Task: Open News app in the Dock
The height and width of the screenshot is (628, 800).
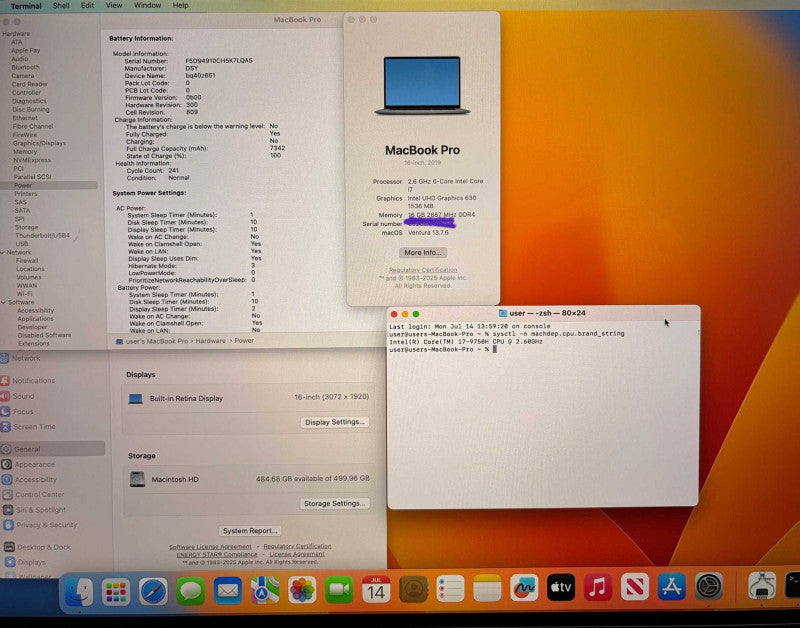Action: (x=635, y=586)
